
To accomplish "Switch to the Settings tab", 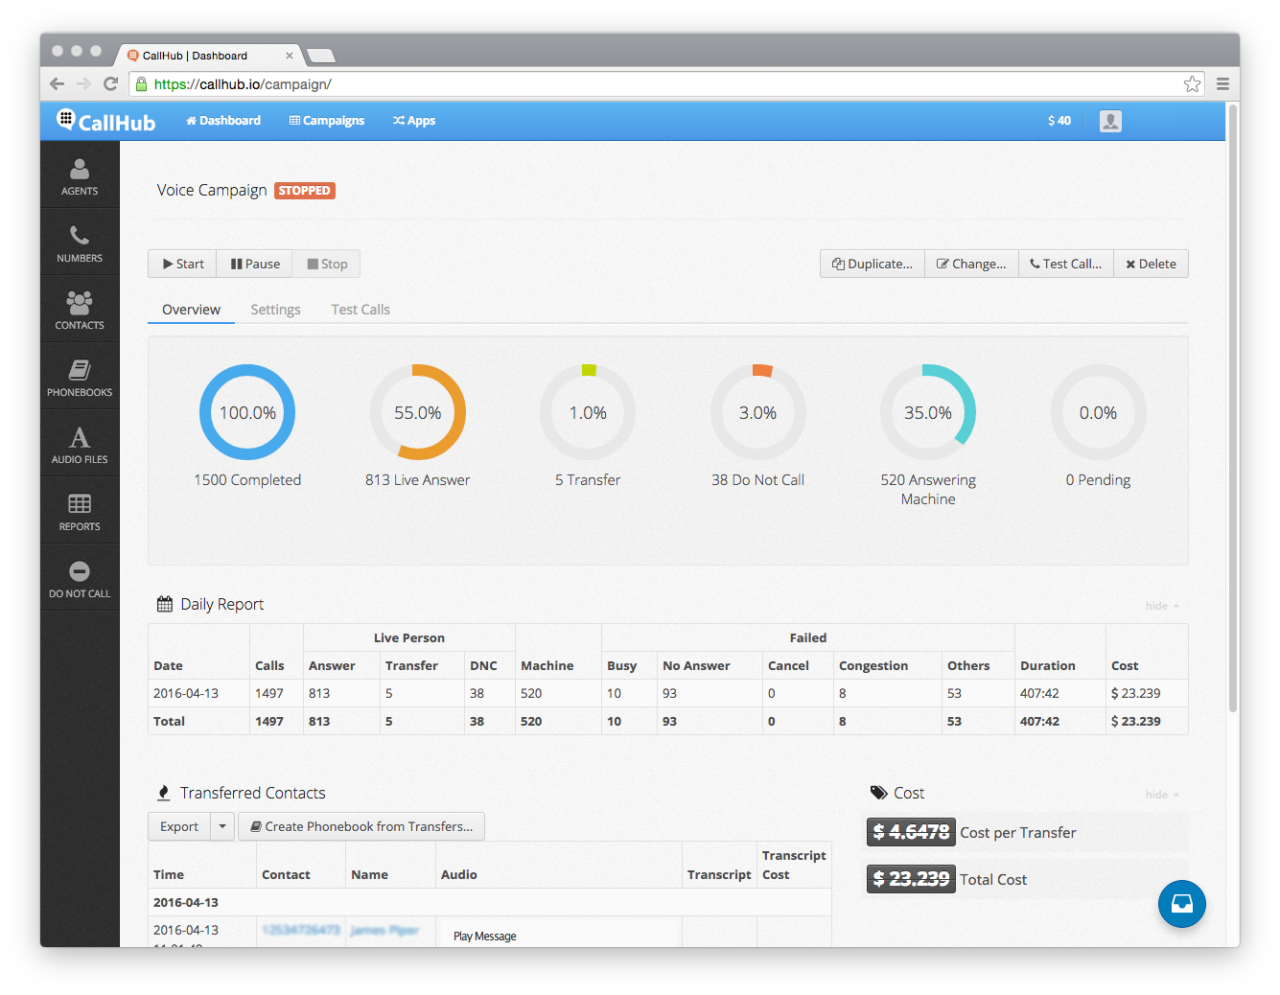I will pos(276,309).
